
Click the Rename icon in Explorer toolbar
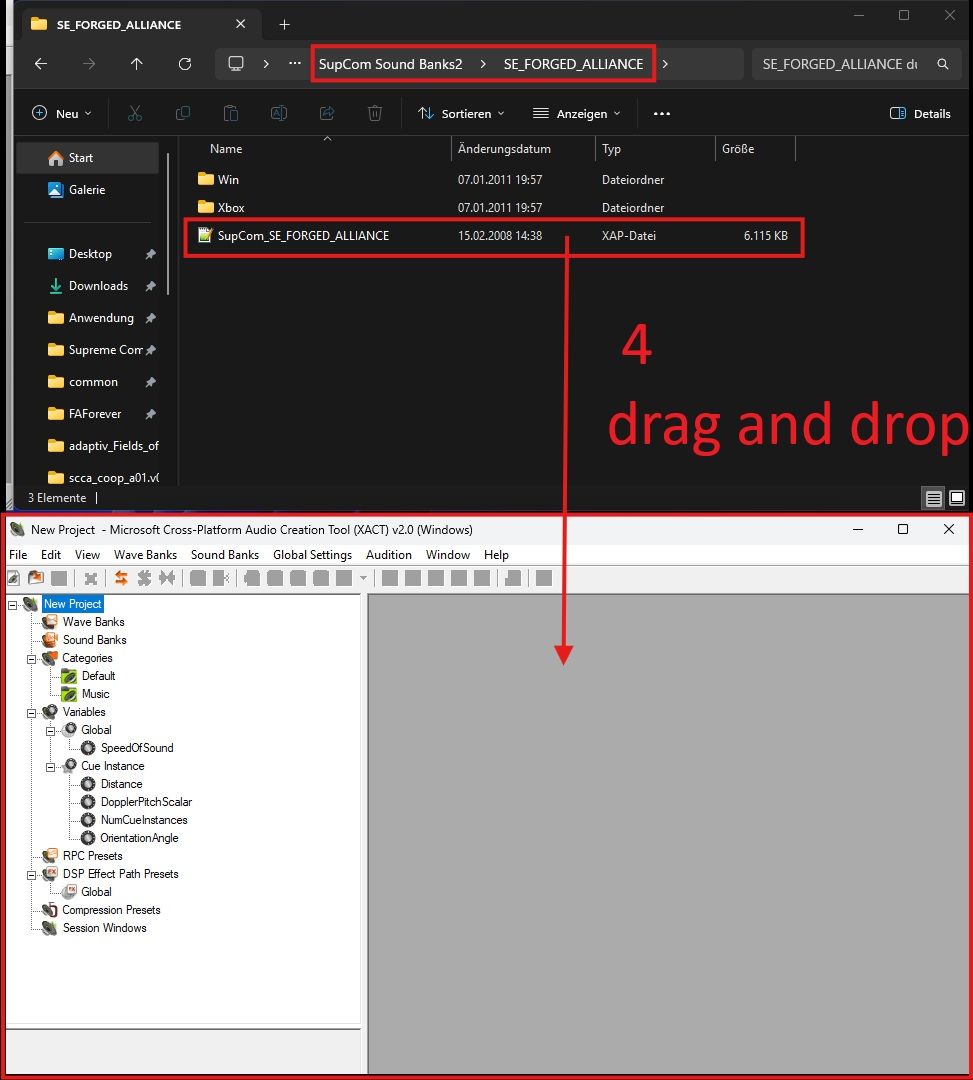(279, 114)
